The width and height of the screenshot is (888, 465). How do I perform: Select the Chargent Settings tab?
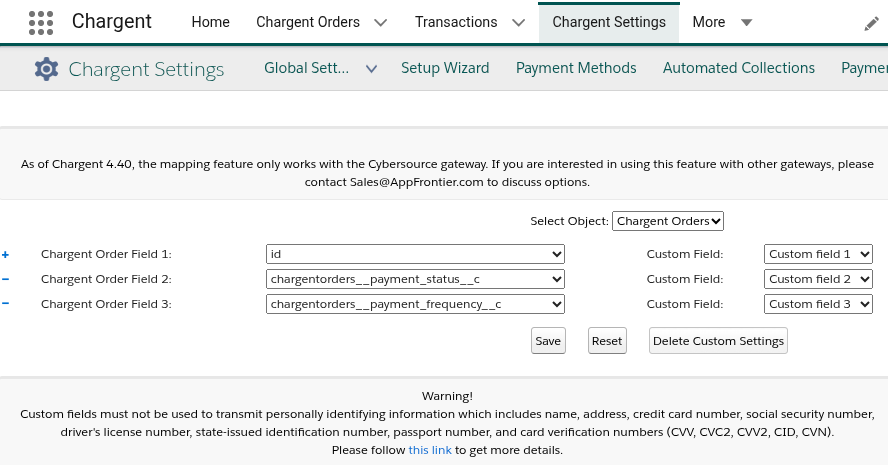tap(609, 22)
